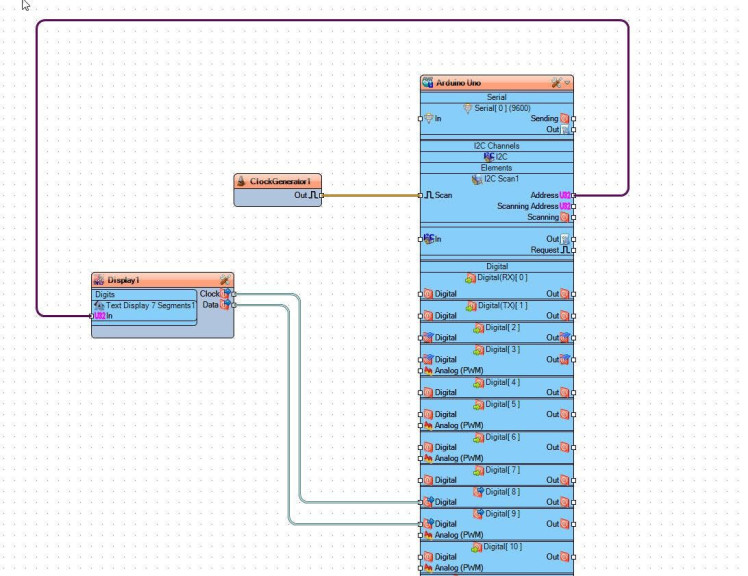Click the Elements section label
This screenshot has width=748, height=576.
[x=497, y=168]
